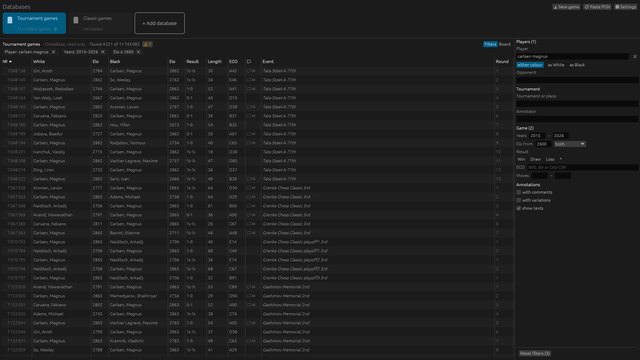Sort by the Result column header
The height and width of the screenshot is (360, 640).
[x=193, y=62]
